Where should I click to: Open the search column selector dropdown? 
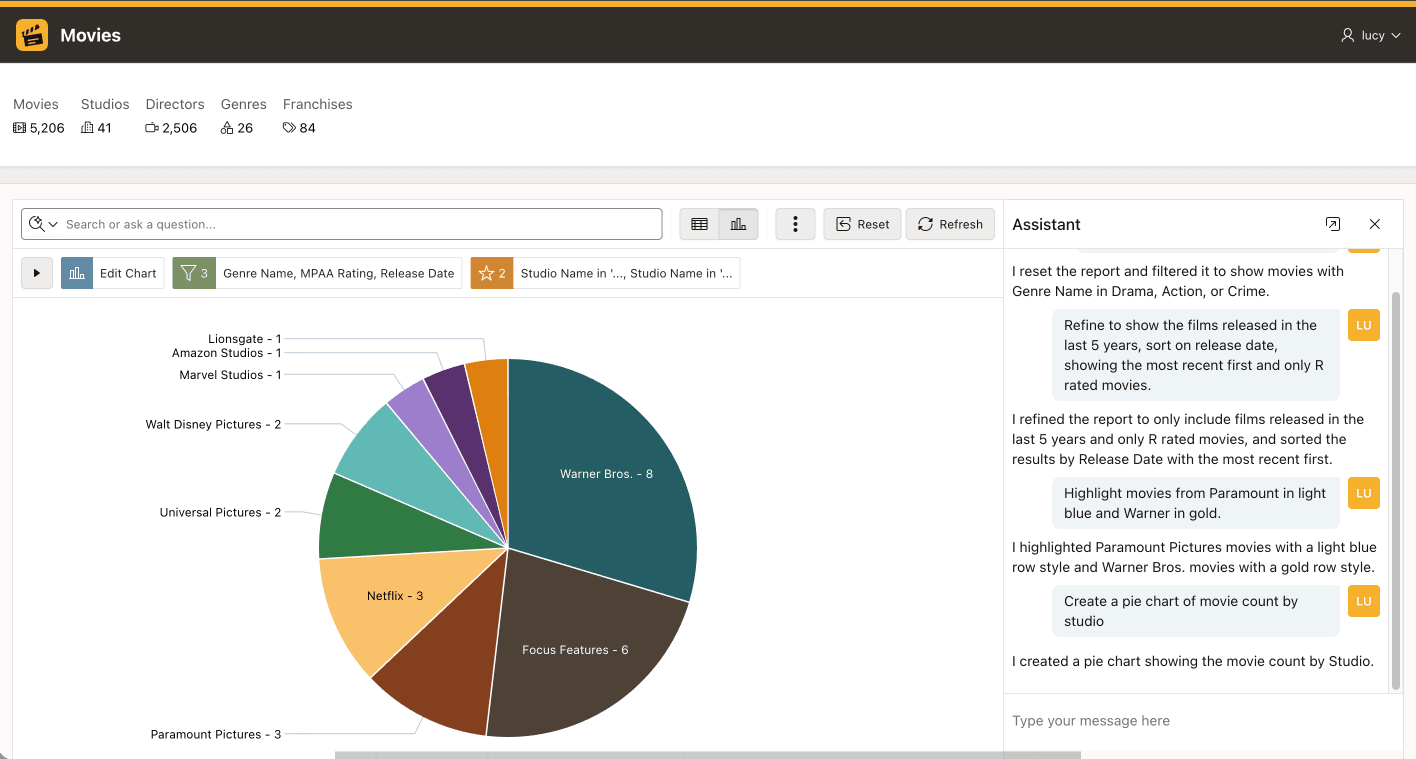(44, 224)
